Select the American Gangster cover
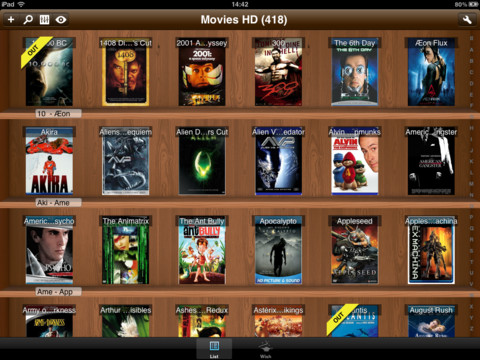The width and height of the screenshot is (480, 360). click(x=431, y=161)
